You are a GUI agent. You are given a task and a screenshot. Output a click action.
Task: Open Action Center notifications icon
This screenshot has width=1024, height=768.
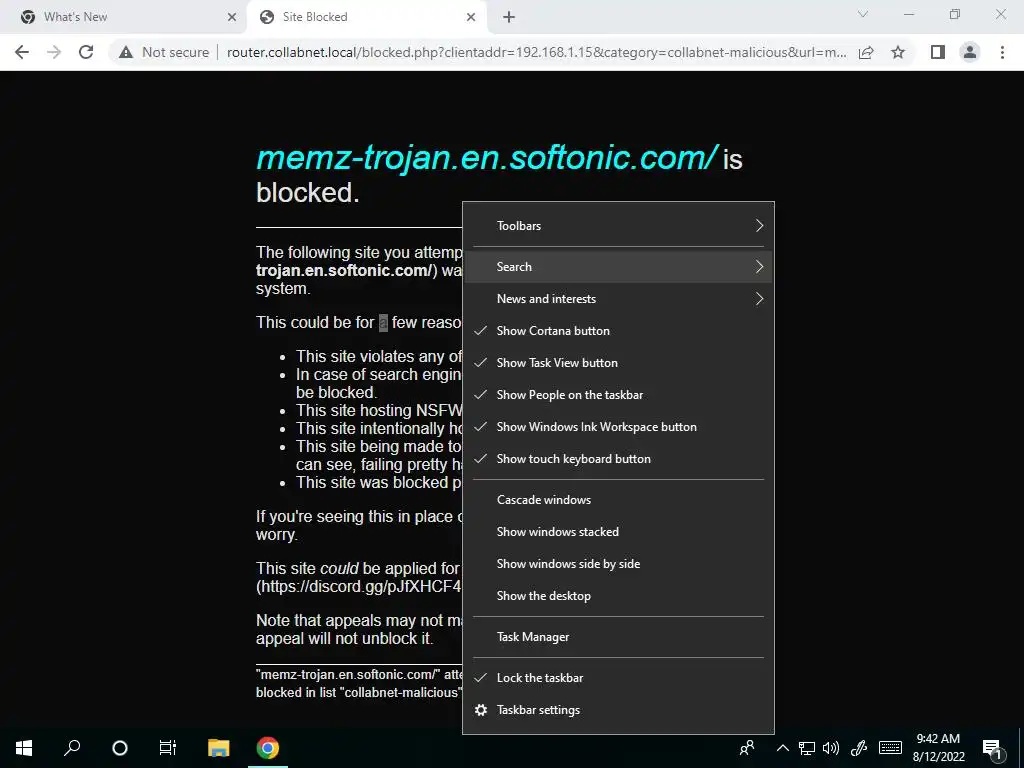tap(992, 749)
